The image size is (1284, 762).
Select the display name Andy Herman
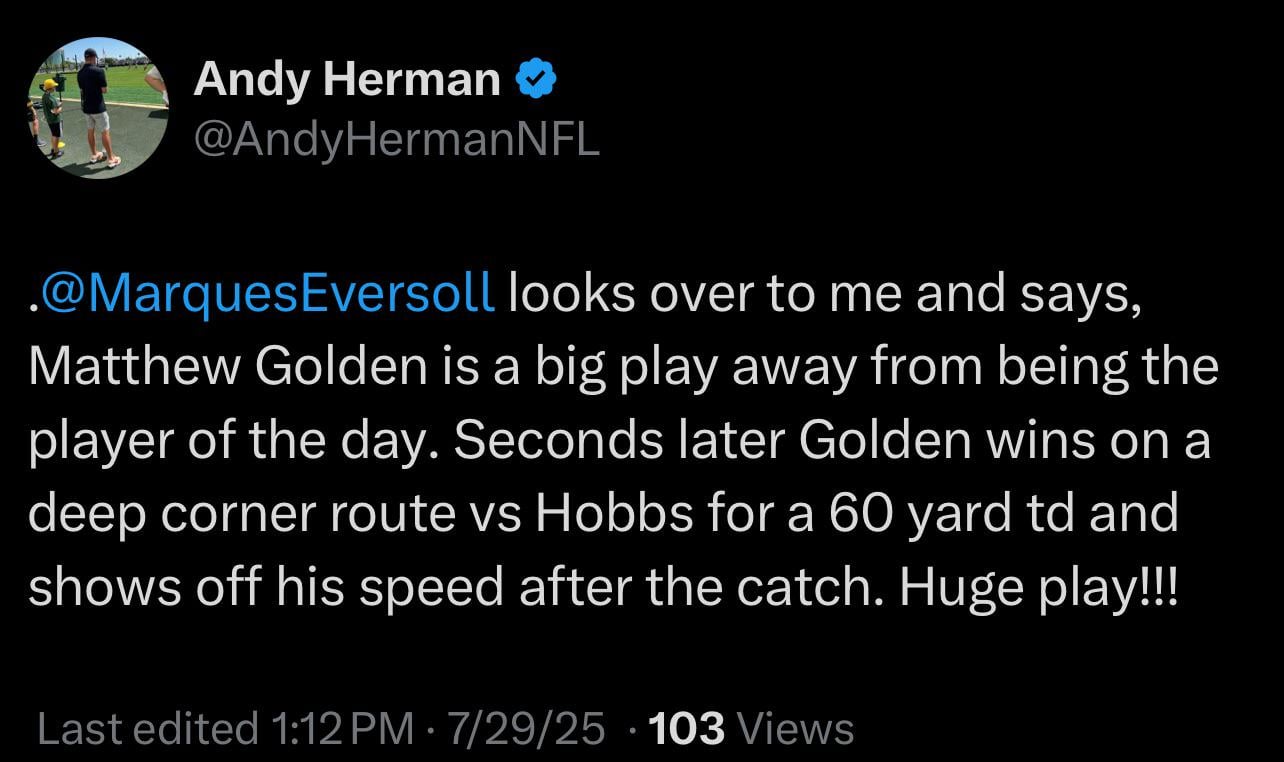pos(347,77)
